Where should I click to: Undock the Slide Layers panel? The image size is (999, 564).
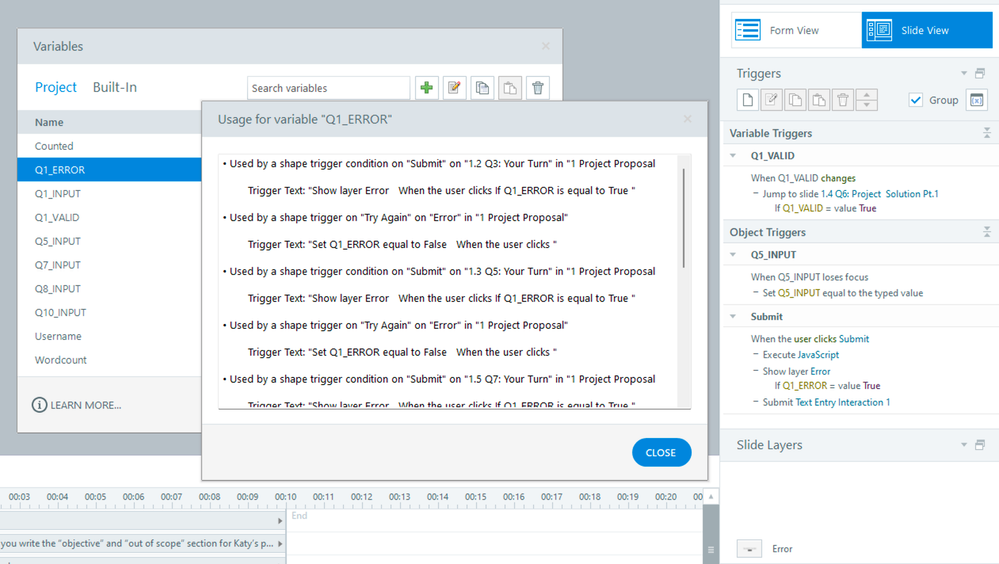coord(980,445)
